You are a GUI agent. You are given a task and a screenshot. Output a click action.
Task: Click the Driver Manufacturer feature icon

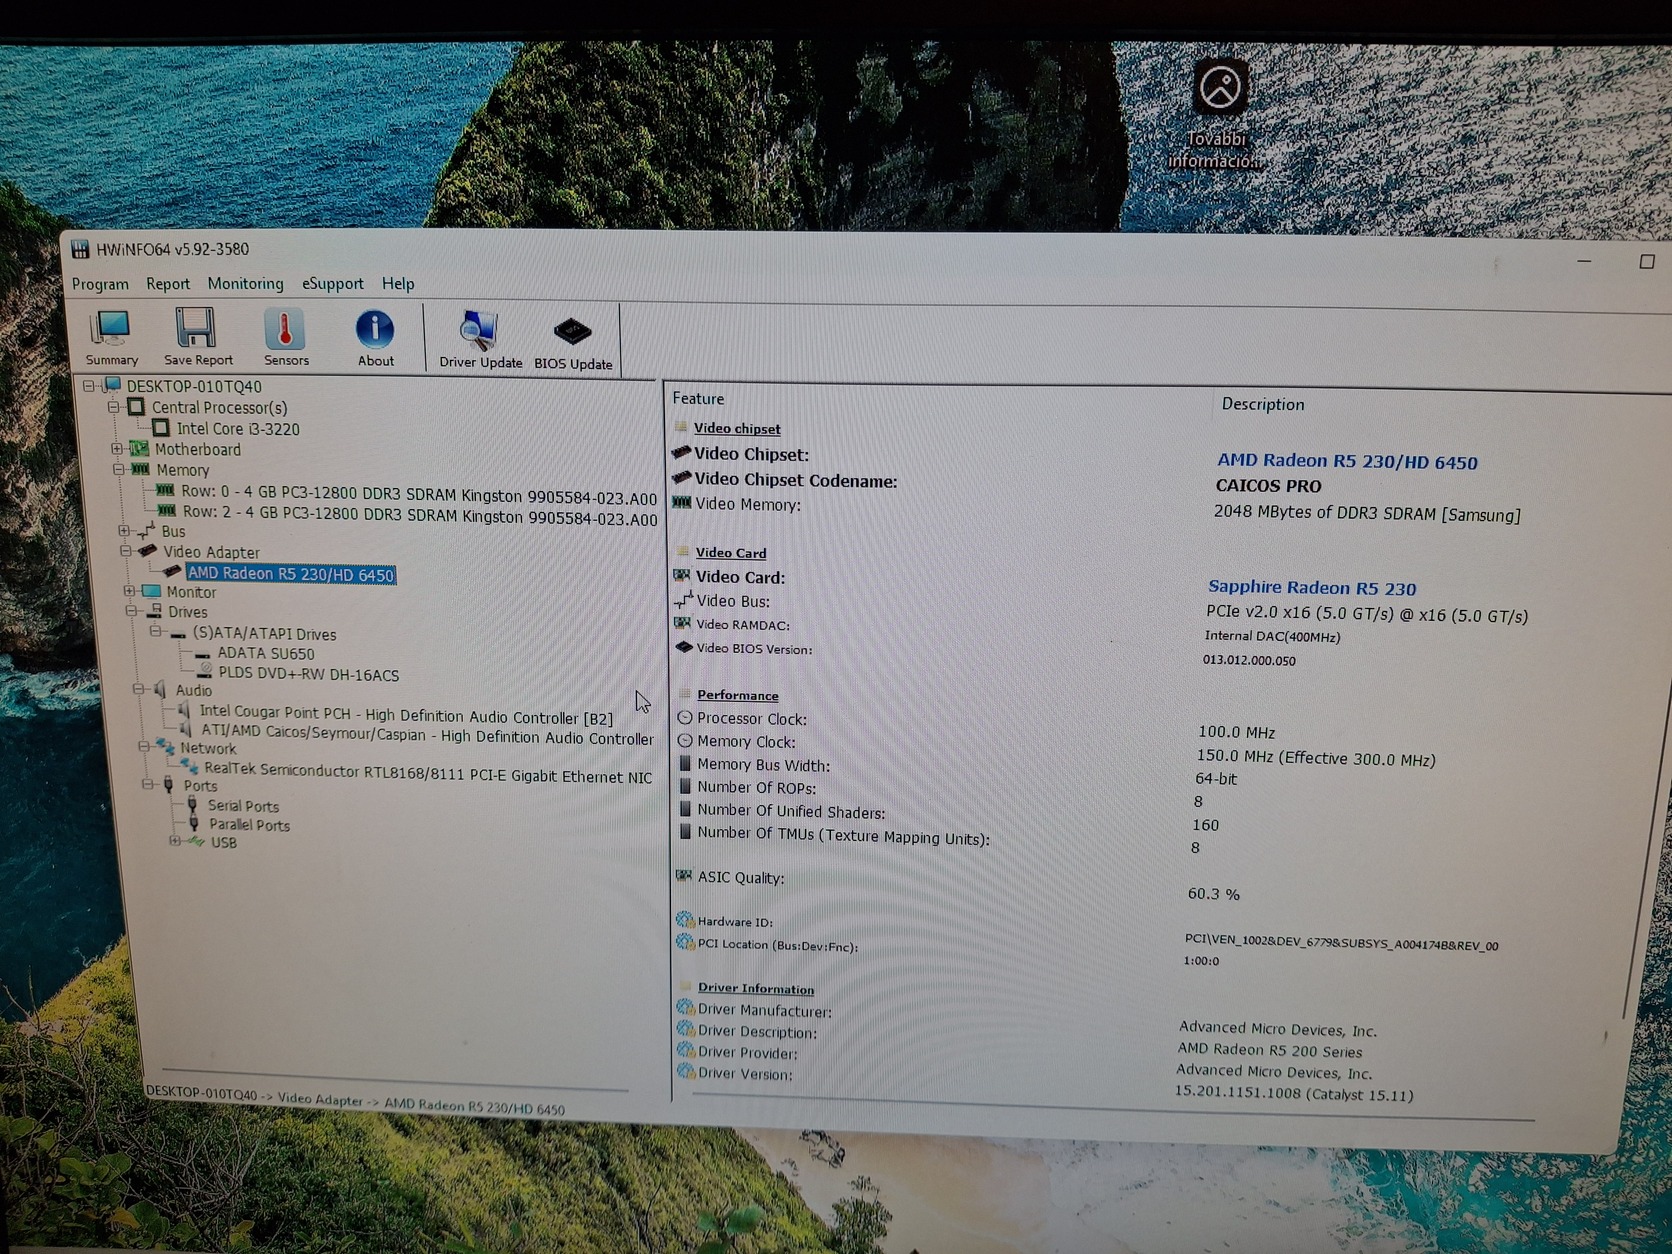click(685, 1007)
